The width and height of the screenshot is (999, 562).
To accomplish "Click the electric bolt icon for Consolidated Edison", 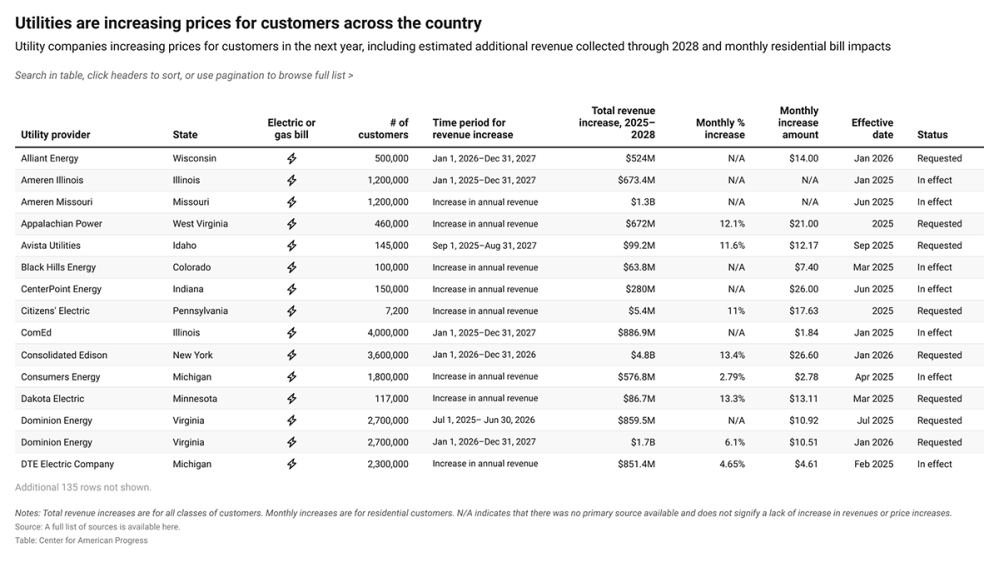I will (292, 355).
